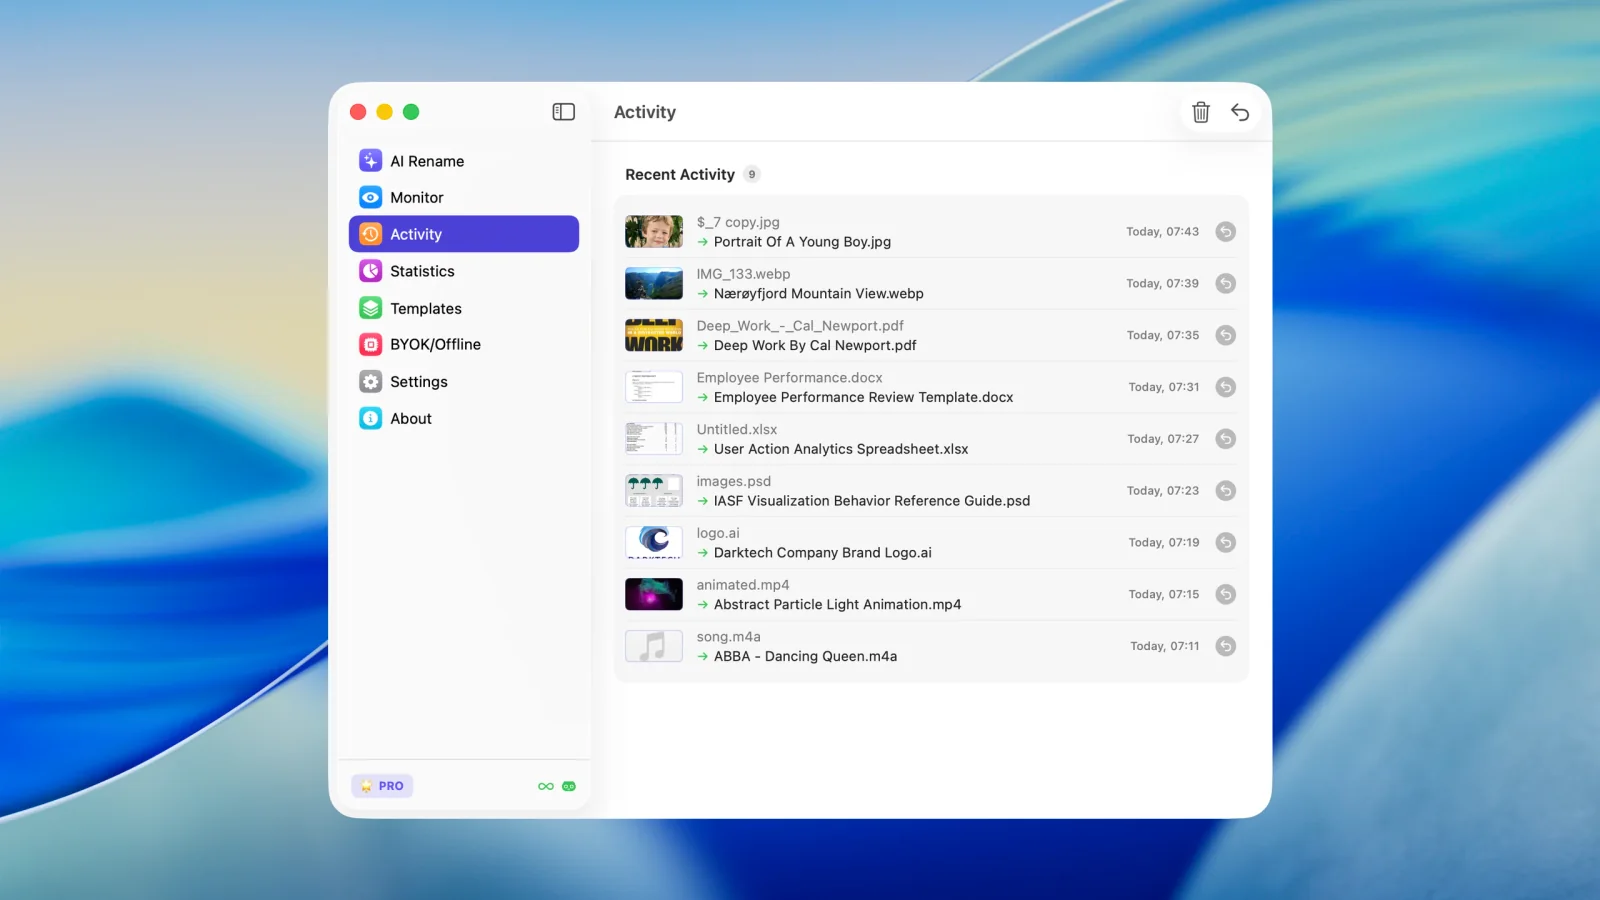The width and height of the screenshot is (1600, 900).
Task: Click the green robot icon beside infinity
Action: (569, 786)
